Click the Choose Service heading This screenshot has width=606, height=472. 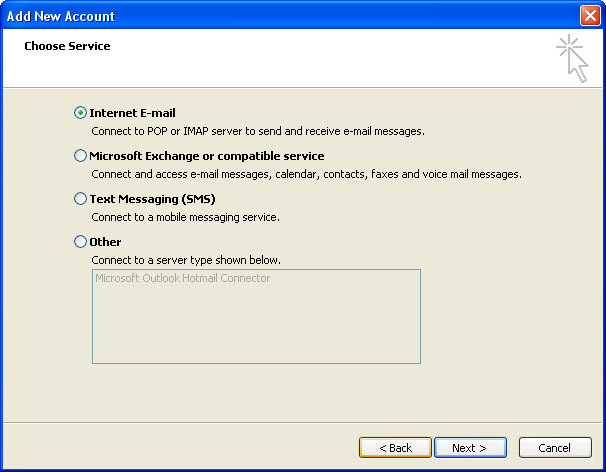click(67, 46)
